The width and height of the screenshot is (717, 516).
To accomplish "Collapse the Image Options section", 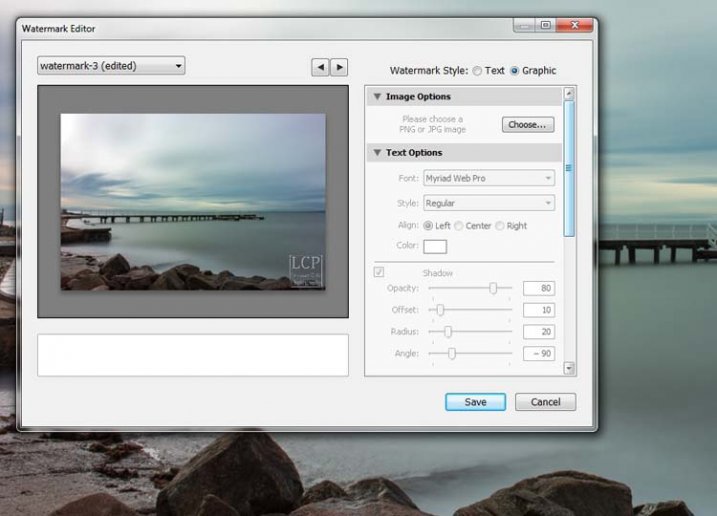I will tap(377, 97).
